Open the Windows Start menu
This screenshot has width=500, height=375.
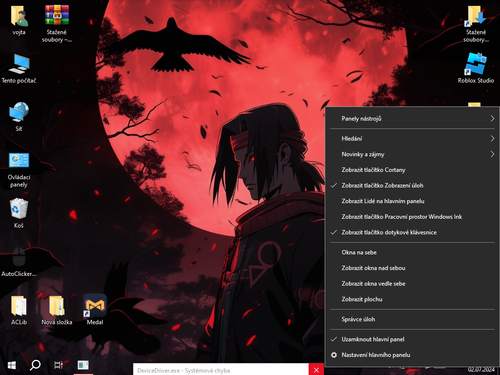12,365
